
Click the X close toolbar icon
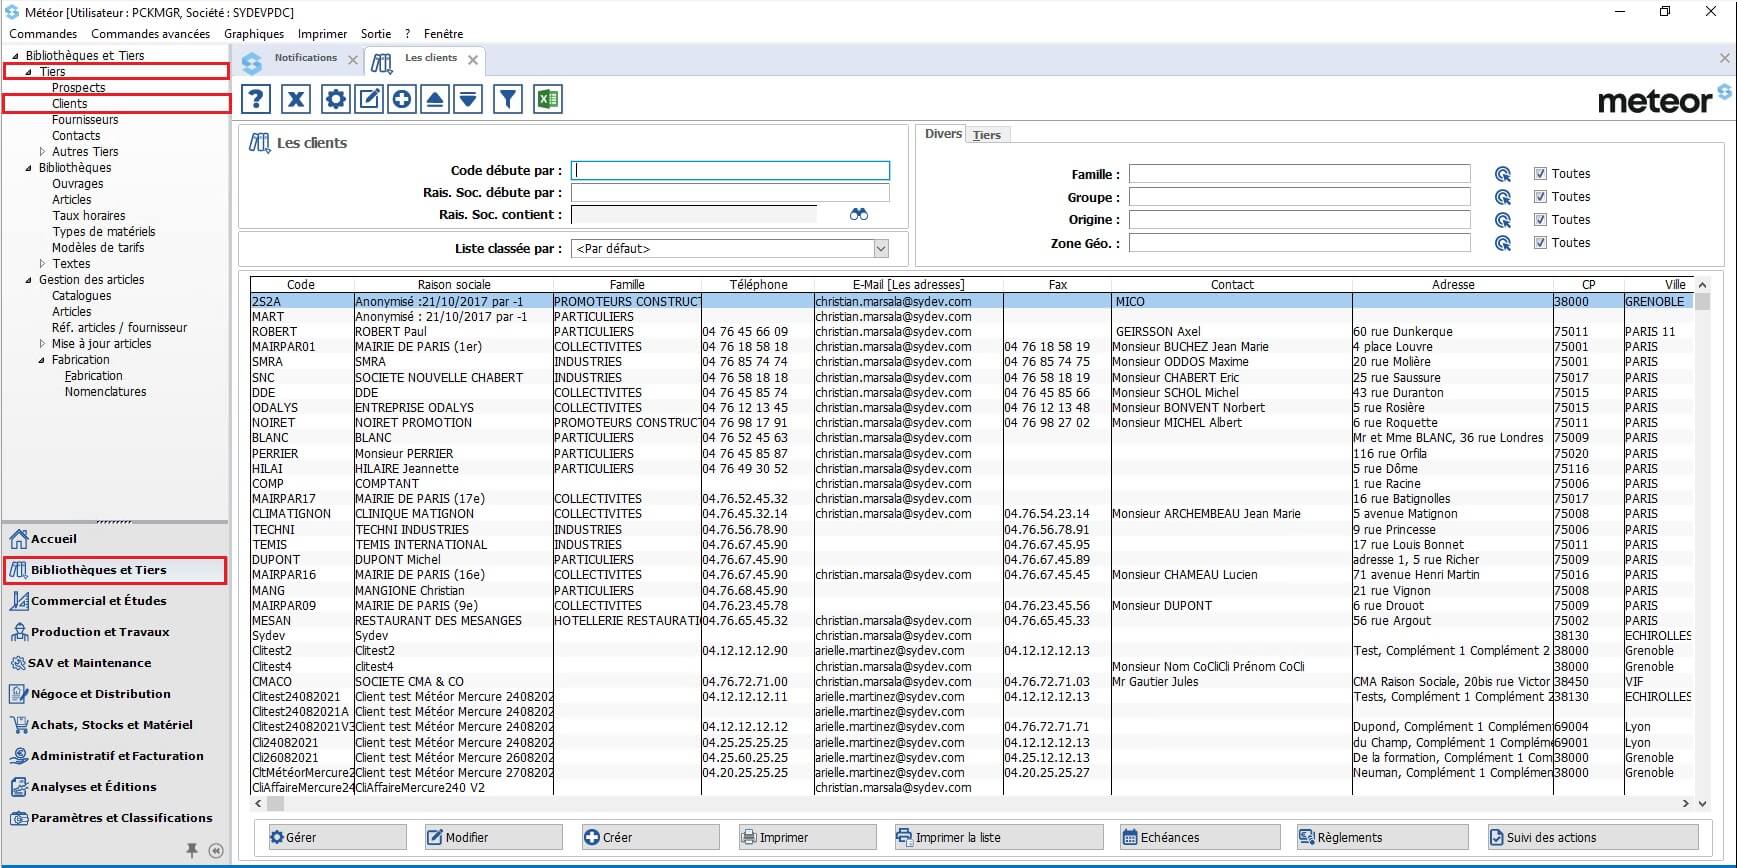coord(296,99)
